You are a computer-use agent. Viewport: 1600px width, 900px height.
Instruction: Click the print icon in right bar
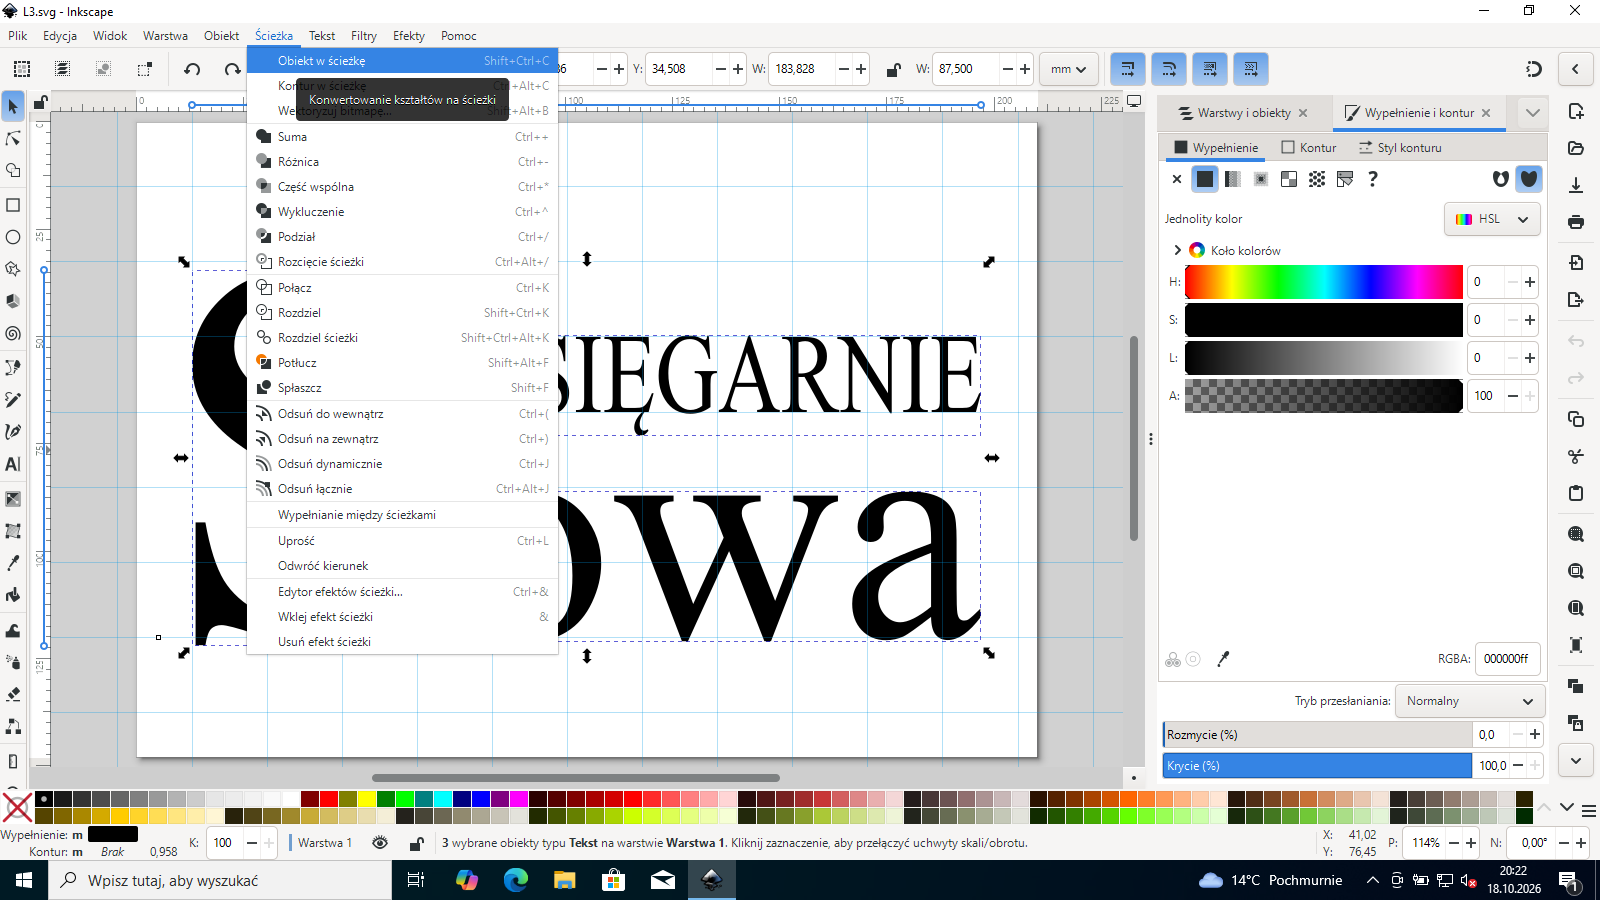click(1576, 221)
